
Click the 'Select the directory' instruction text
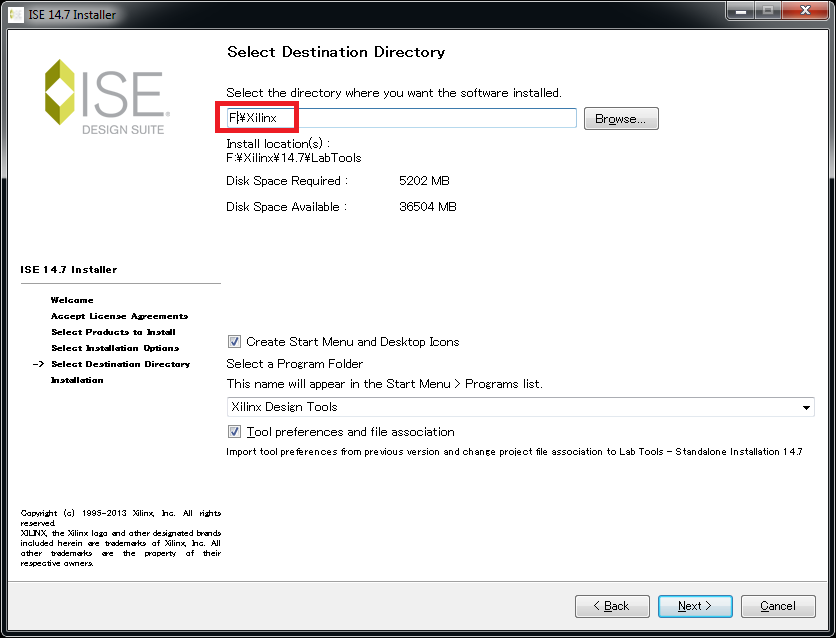pos(394,93)
